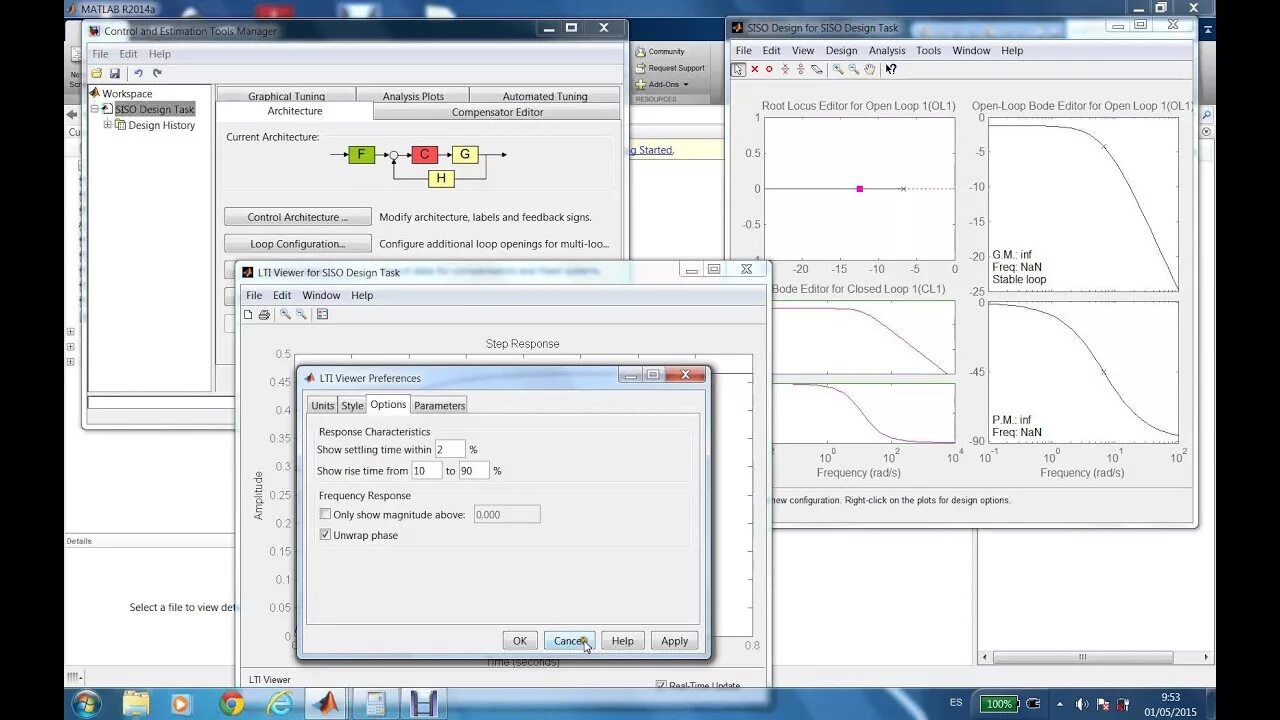The image size is (1280, 720).
Task: Open the Analysis Plots tab
Action: click(413, 96)
